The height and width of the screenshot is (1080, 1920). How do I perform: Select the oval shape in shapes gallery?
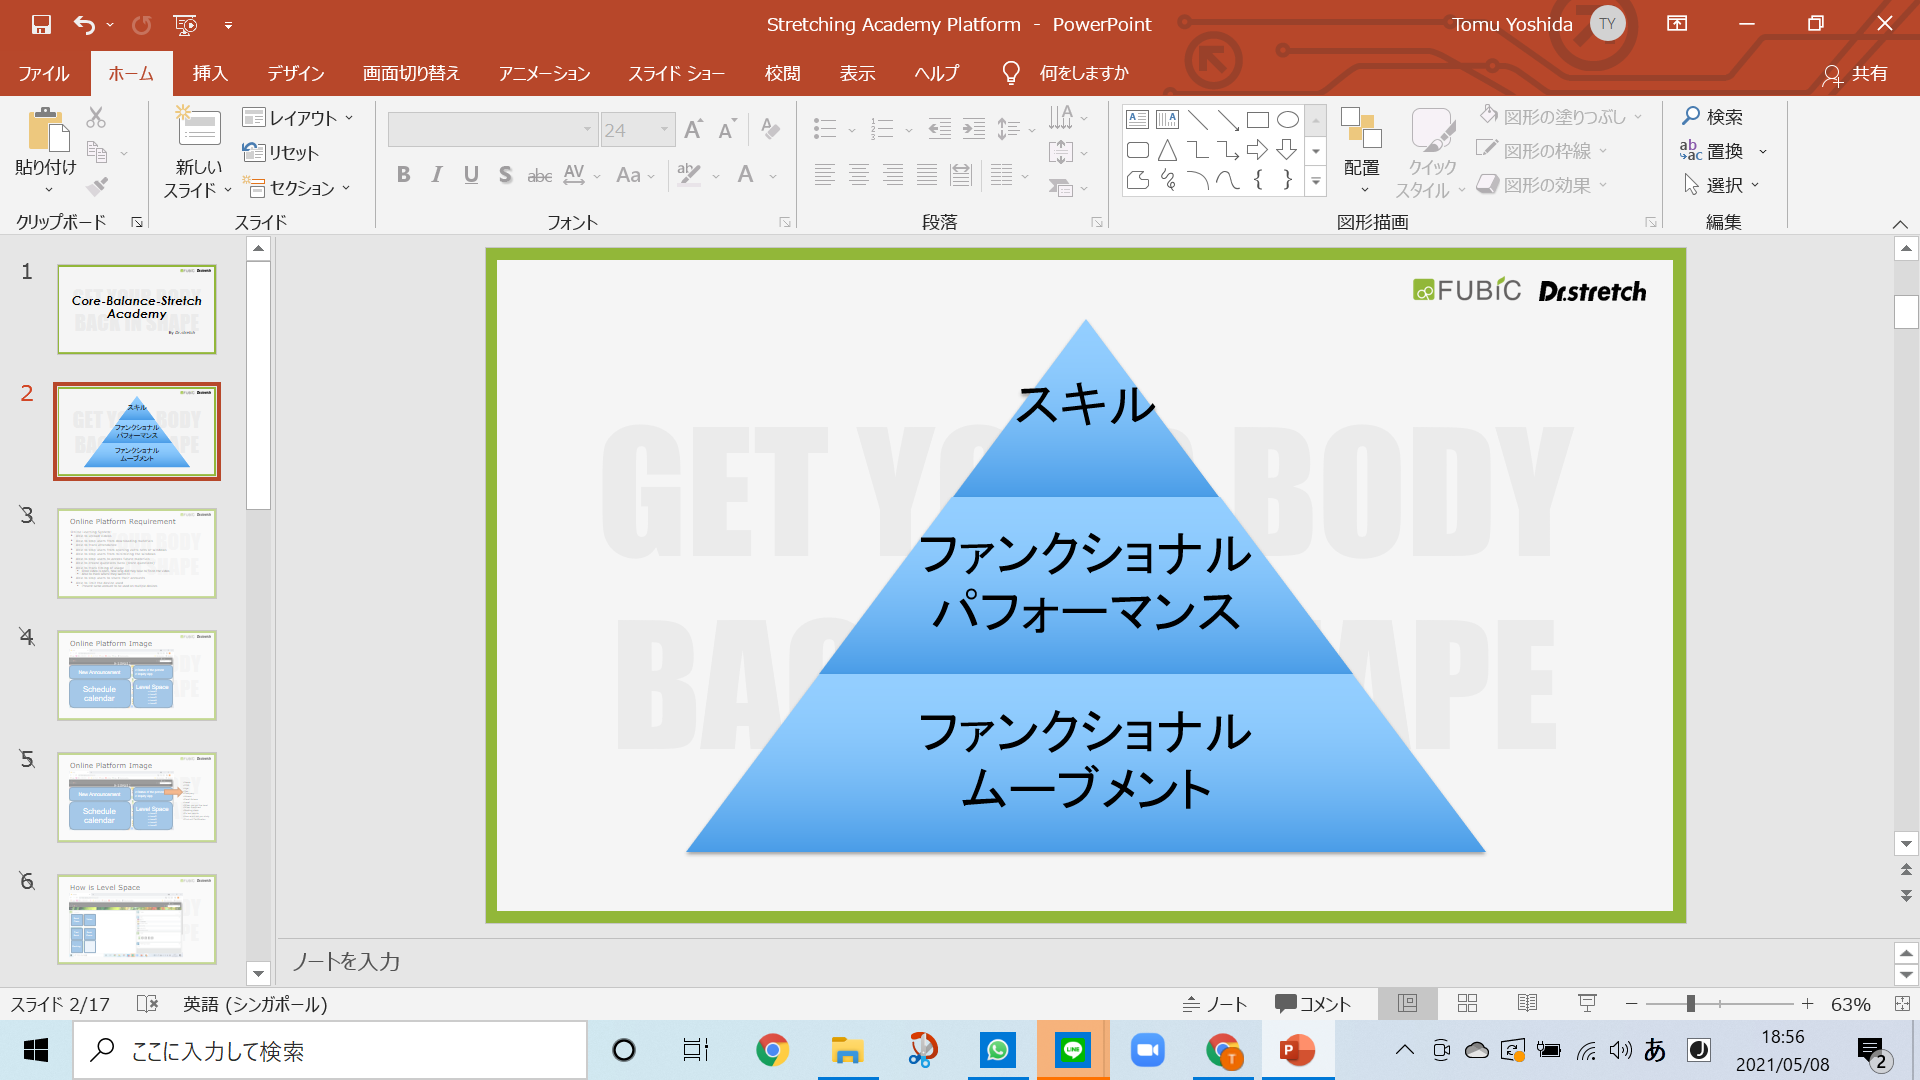(x=1288, y=120)
